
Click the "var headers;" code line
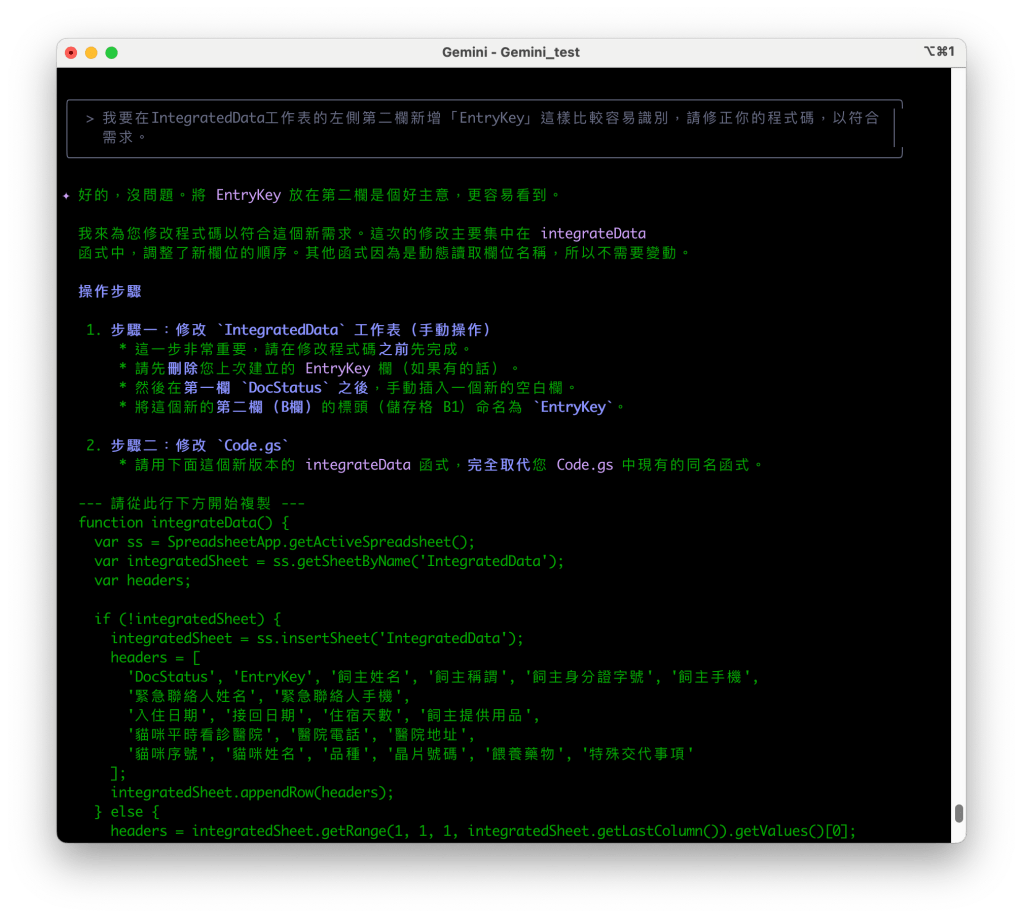click(x=142, y=580)
